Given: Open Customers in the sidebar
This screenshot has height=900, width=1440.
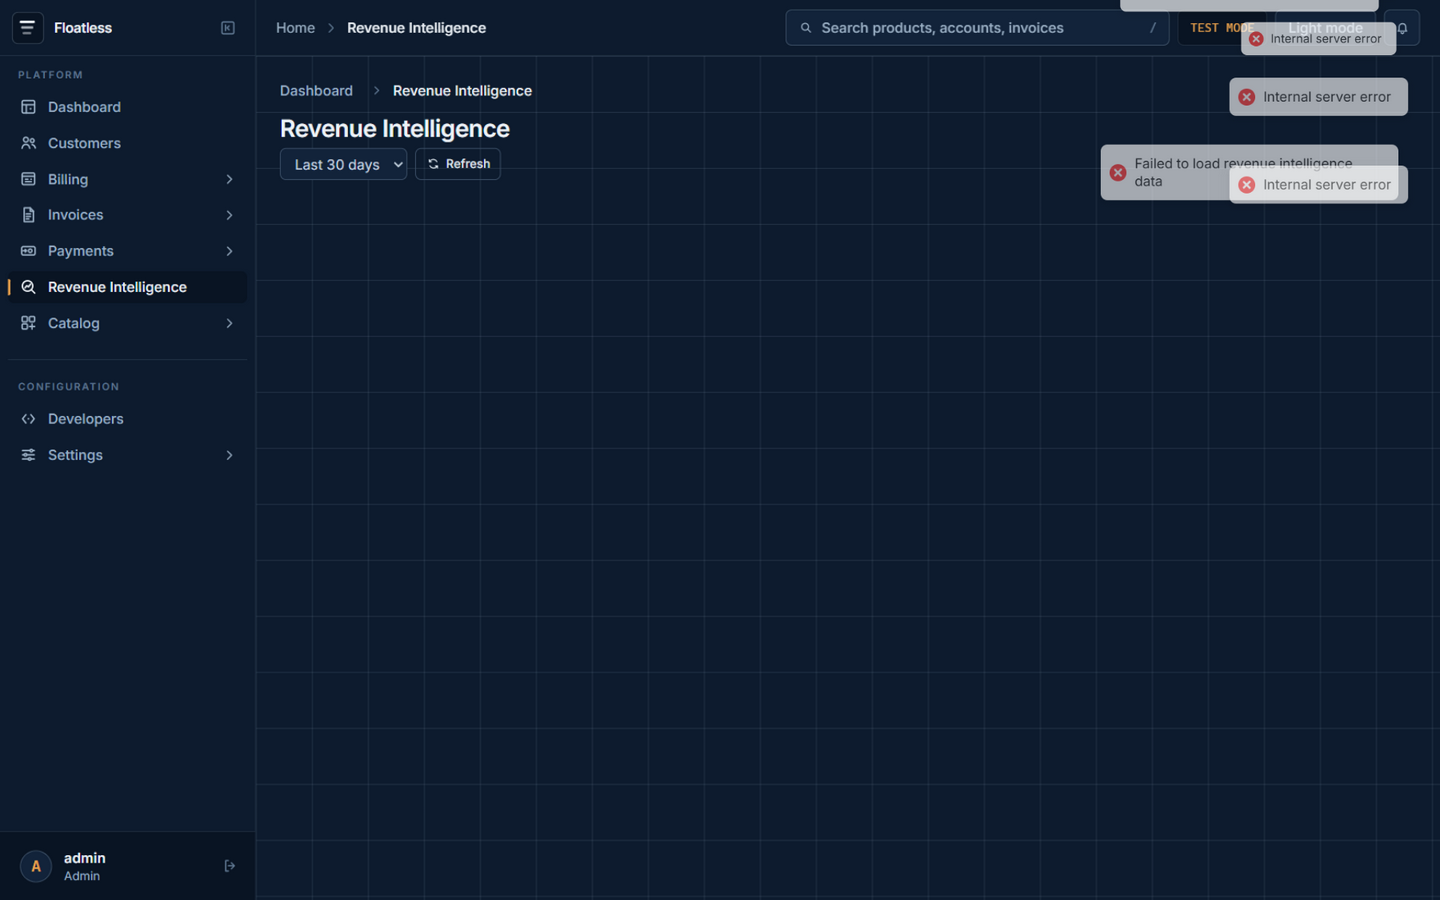Looking at the screenshot, I should [x=127, y=143].
